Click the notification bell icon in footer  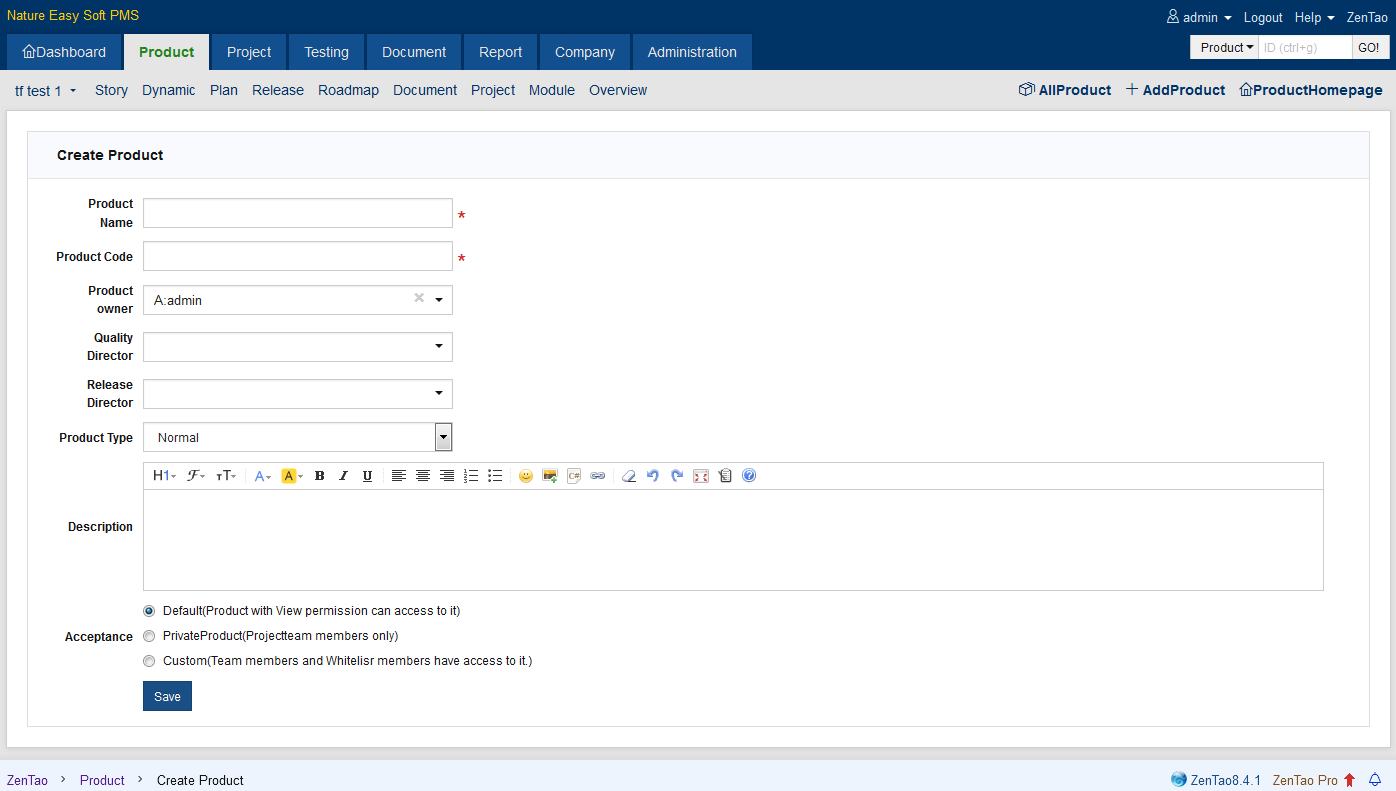point(1375,780)
